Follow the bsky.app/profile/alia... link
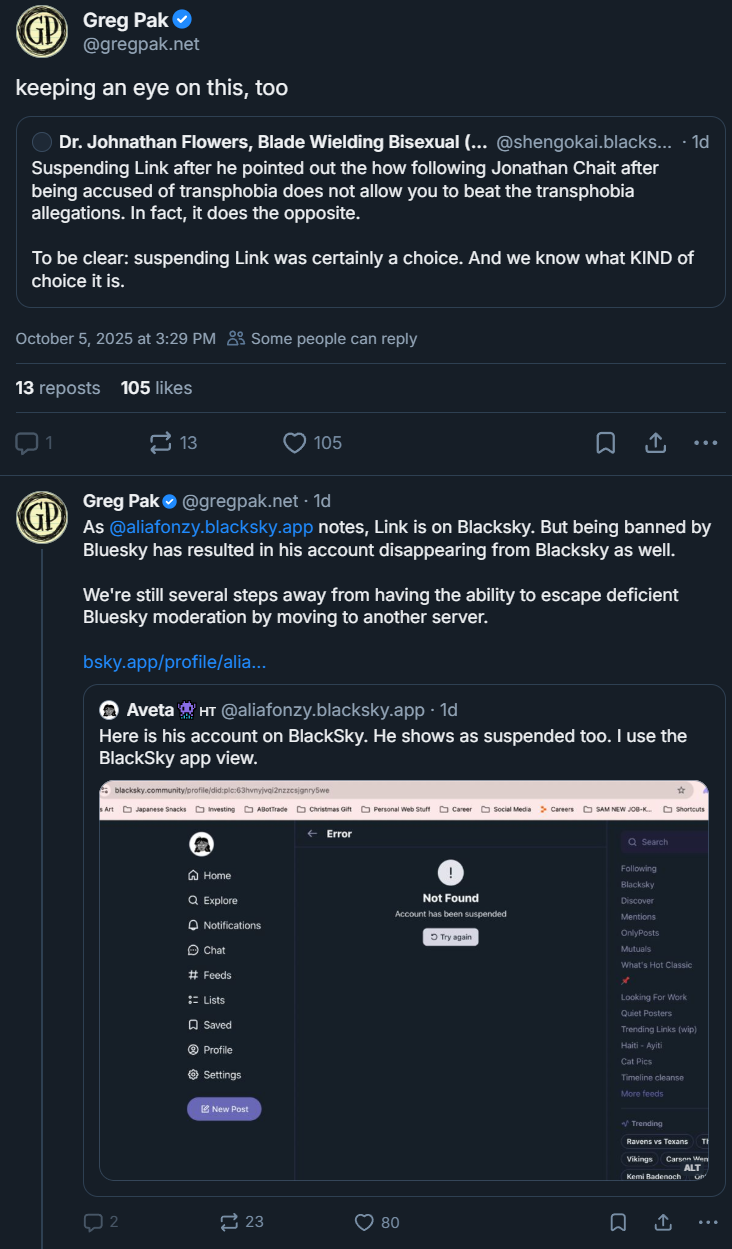The width and height of the screenshot is (732, 1249). 174,662
